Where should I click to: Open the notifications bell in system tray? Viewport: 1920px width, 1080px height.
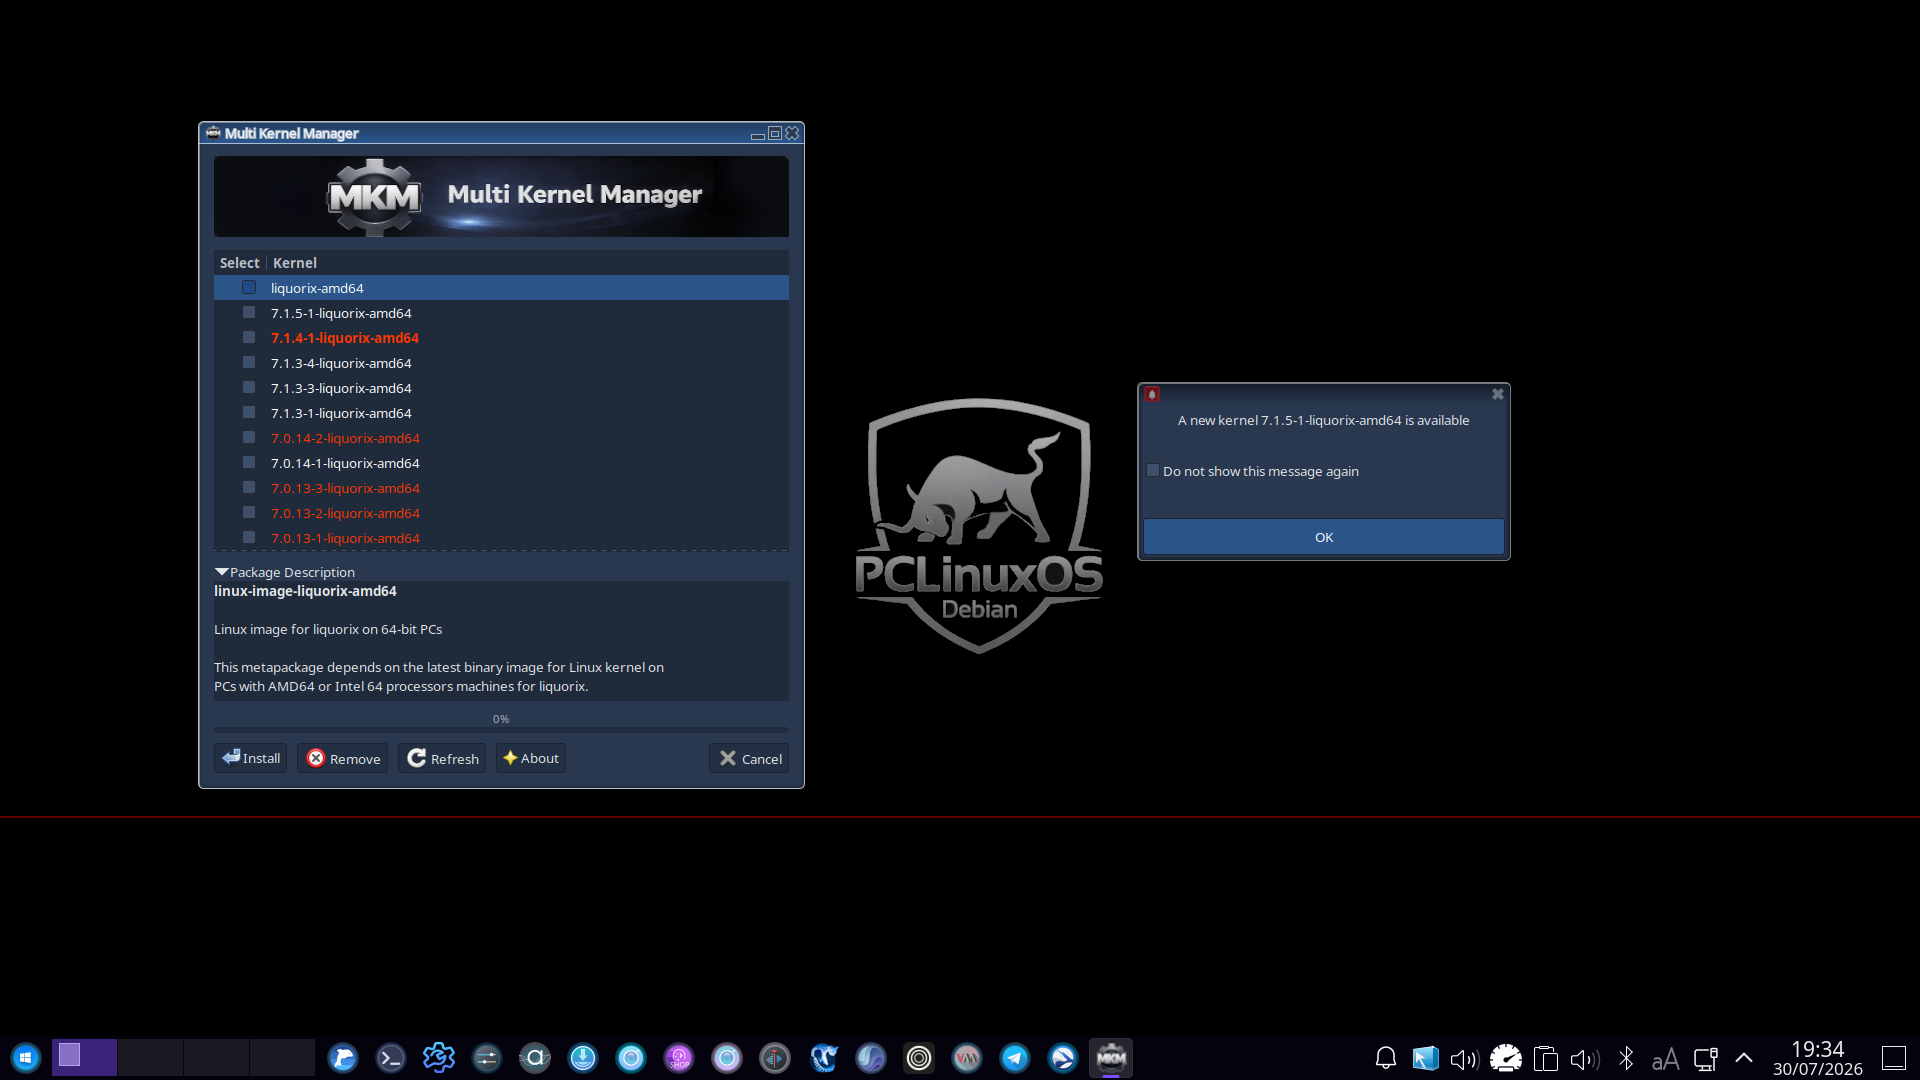pyautogui.click(x=1386, y=1058)
